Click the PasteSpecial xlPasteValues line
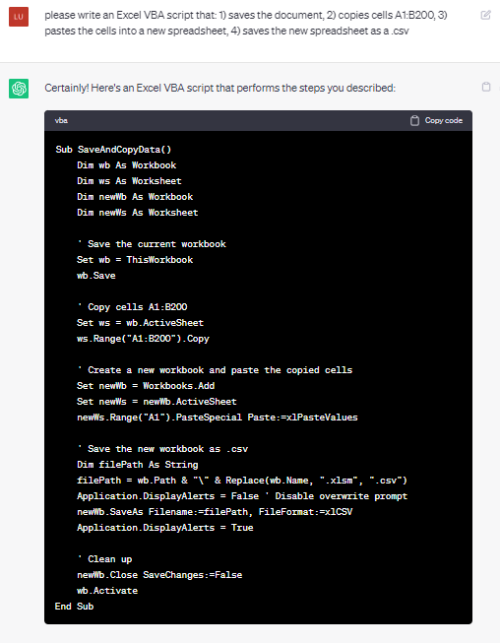The width and height of the screenshot is (500, 643). [x=217, y=417]
